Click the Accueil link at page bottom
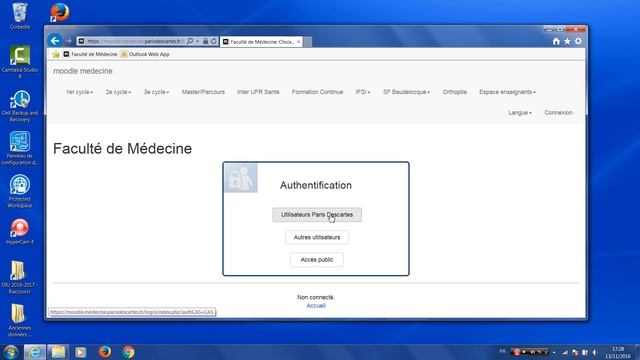Viewport: 640px width, 360px height. tap(316, 306)
